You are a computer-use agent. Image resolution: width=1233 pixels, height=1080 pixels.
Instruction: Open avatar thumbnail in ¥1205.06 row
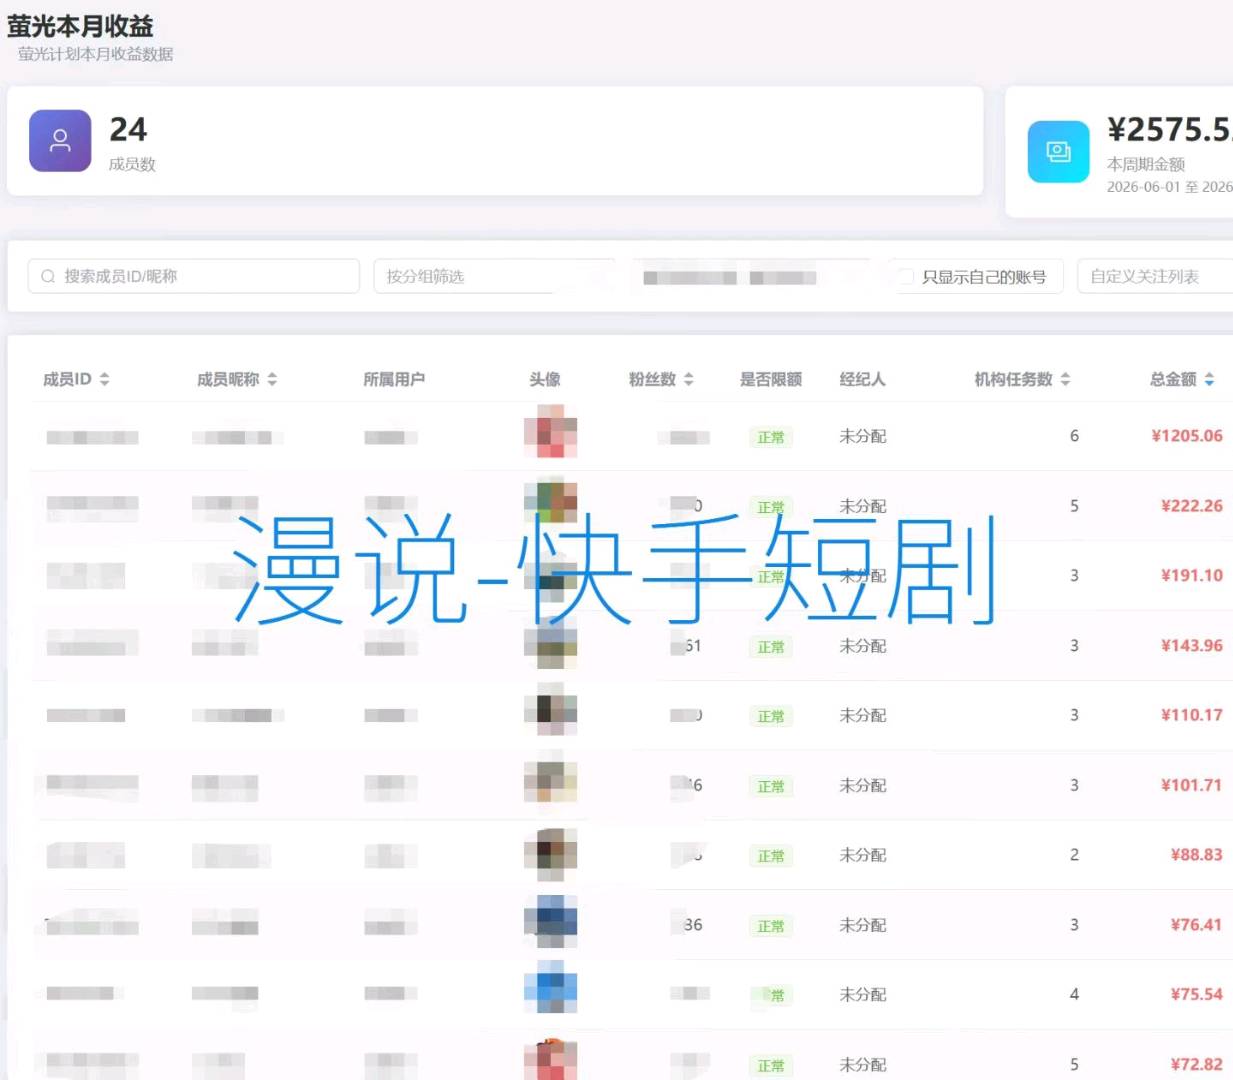[550, 431]
